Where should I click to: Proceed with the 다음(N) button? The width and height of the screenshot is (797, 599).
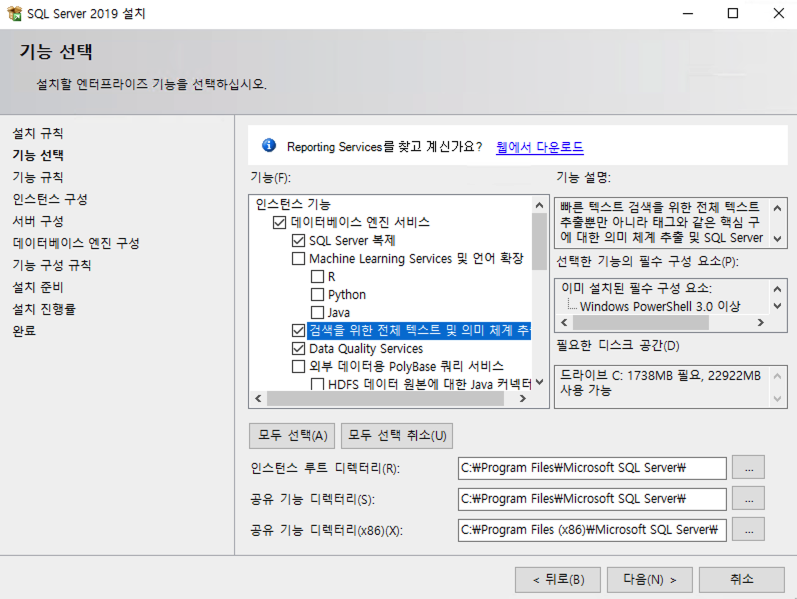(x=650, y=580)
